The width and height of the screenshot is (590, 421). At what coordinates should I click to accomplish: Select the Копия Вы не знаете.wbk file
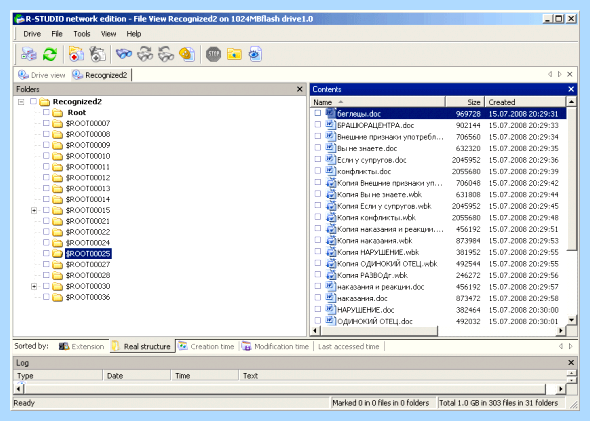(x=379, y=194)
